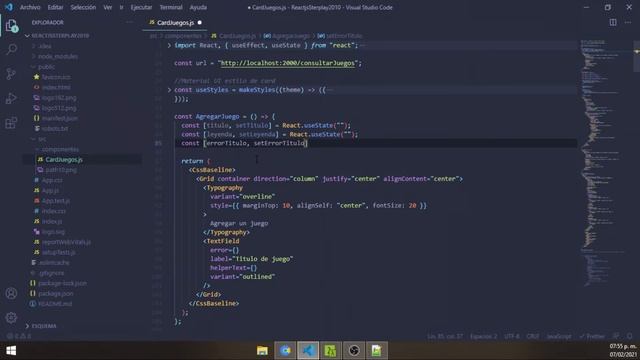Follow the localhost consultarJuegos URL link
This screenshot has height=360, width=640.
tap(288, 63)
